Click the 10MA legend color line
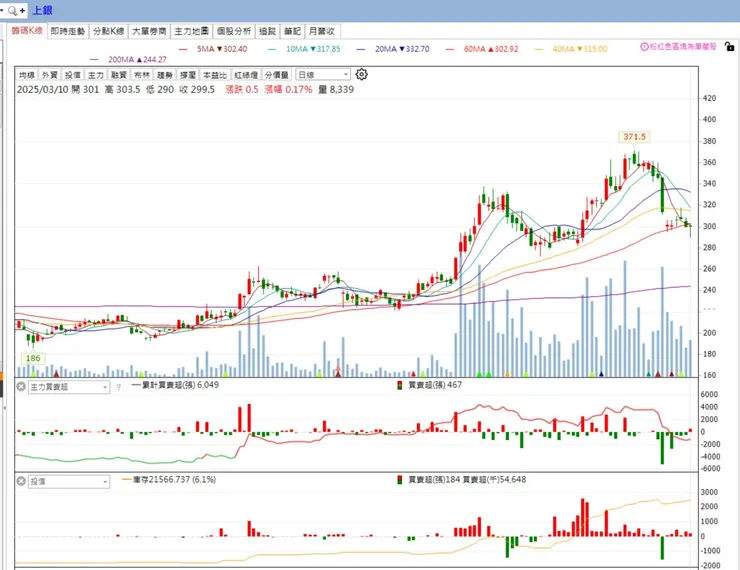This screenshot has height=570, width=740. click(x=272, y=49)
